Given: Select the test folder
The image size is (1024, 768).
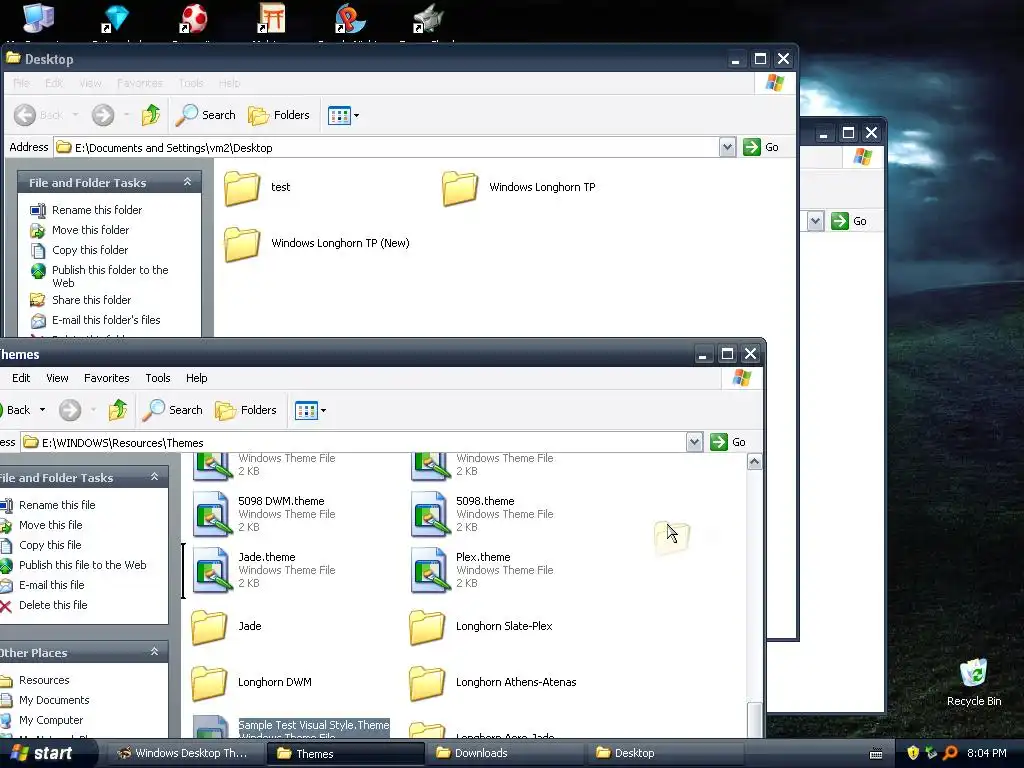Looking at the screenshot, I should [x=257, y=187].
